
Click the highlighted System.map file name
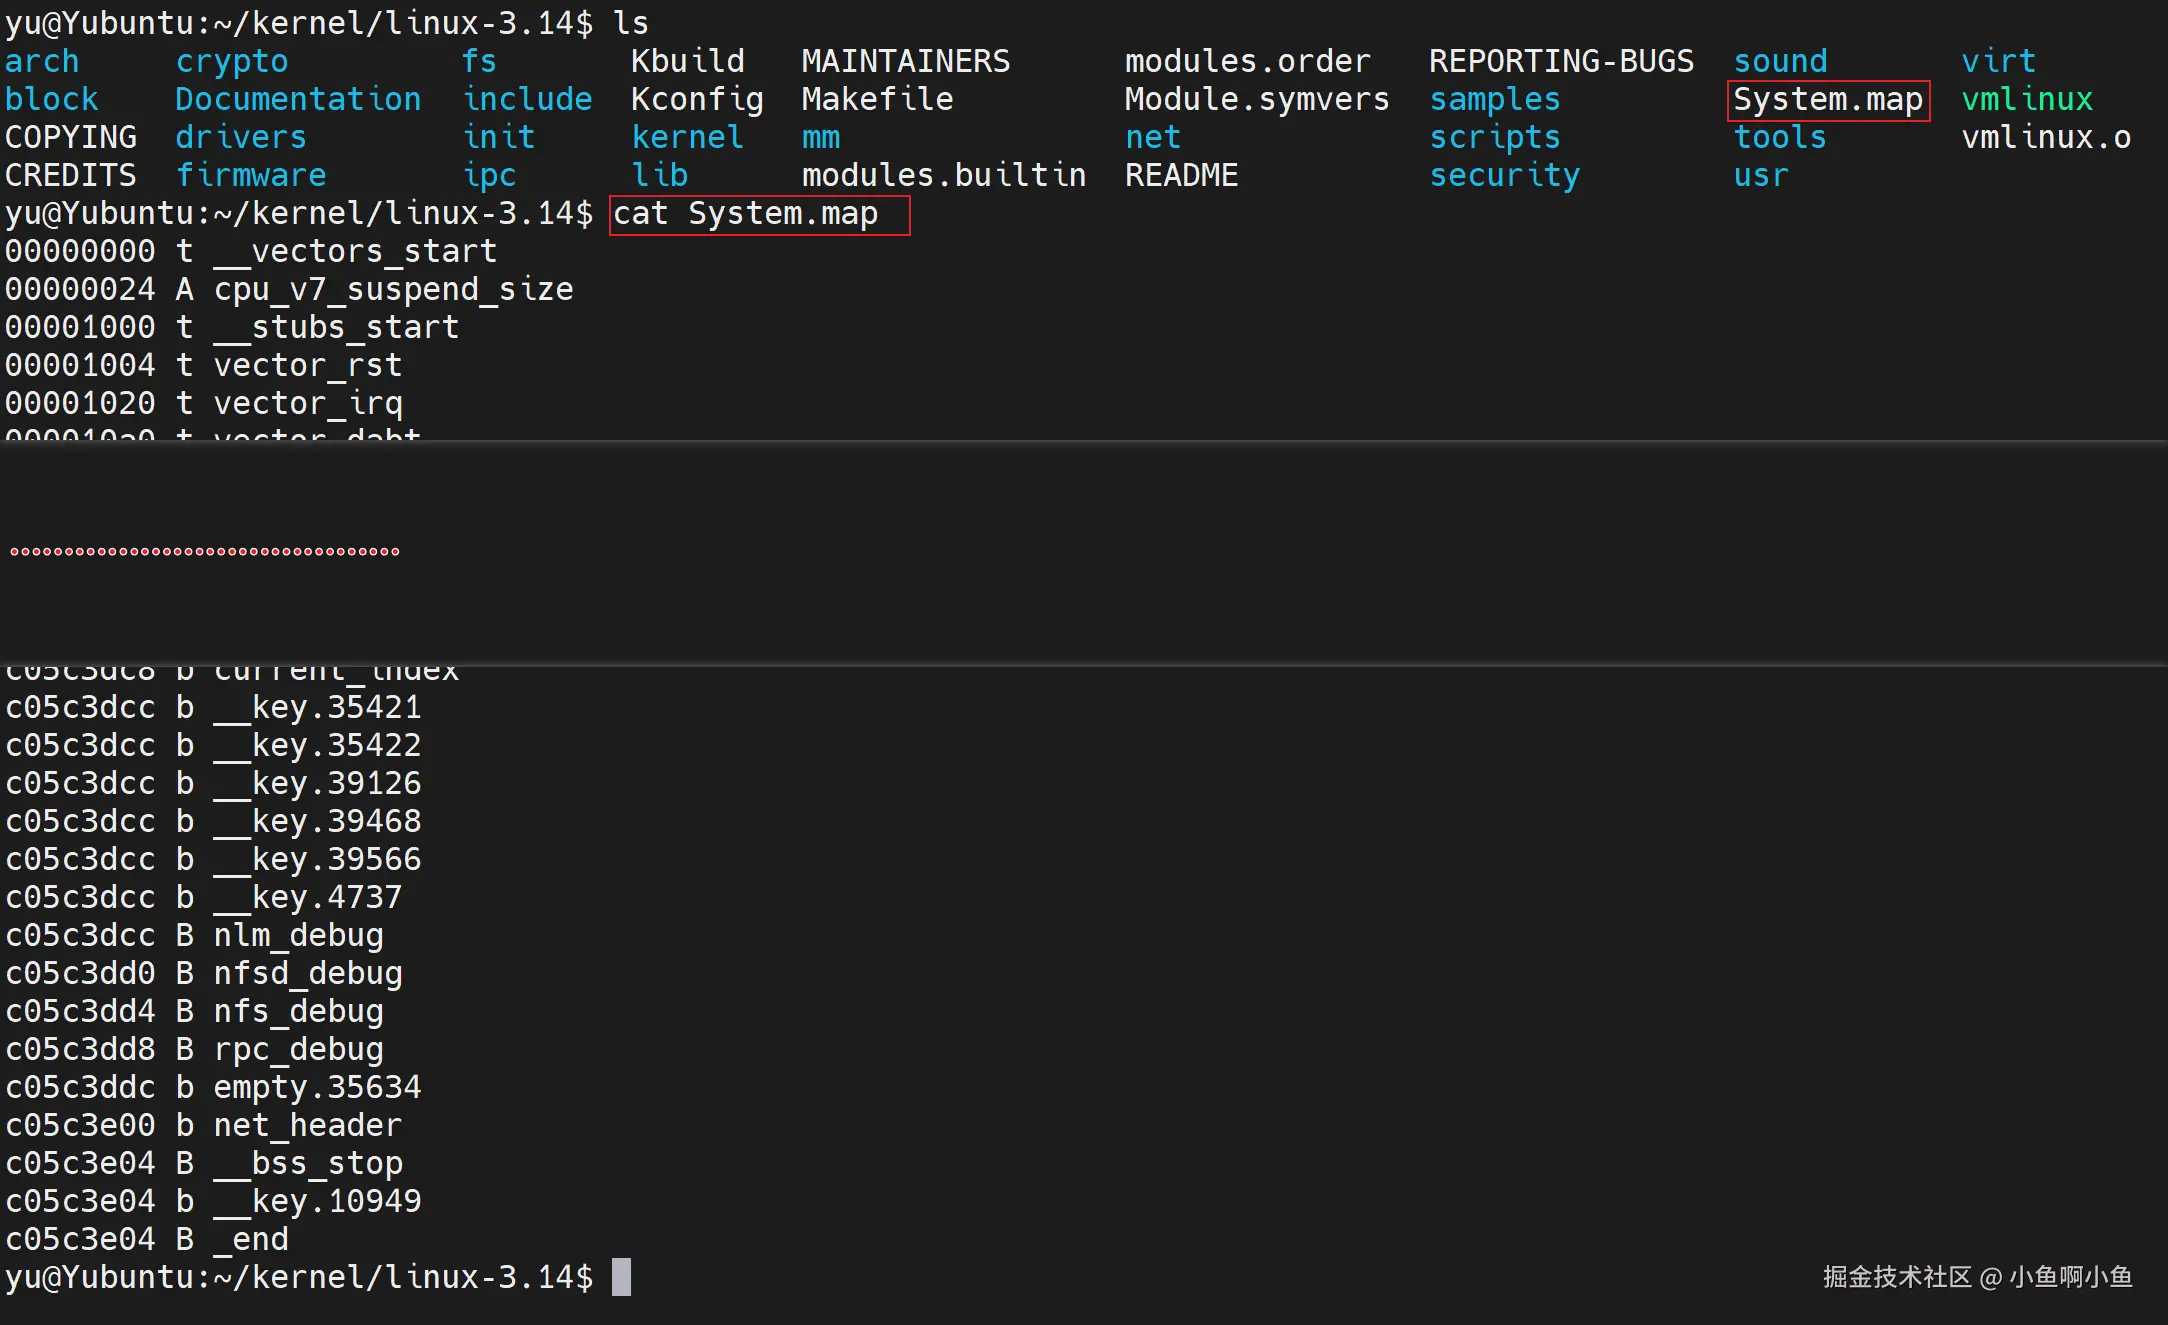pos(1827,100)
